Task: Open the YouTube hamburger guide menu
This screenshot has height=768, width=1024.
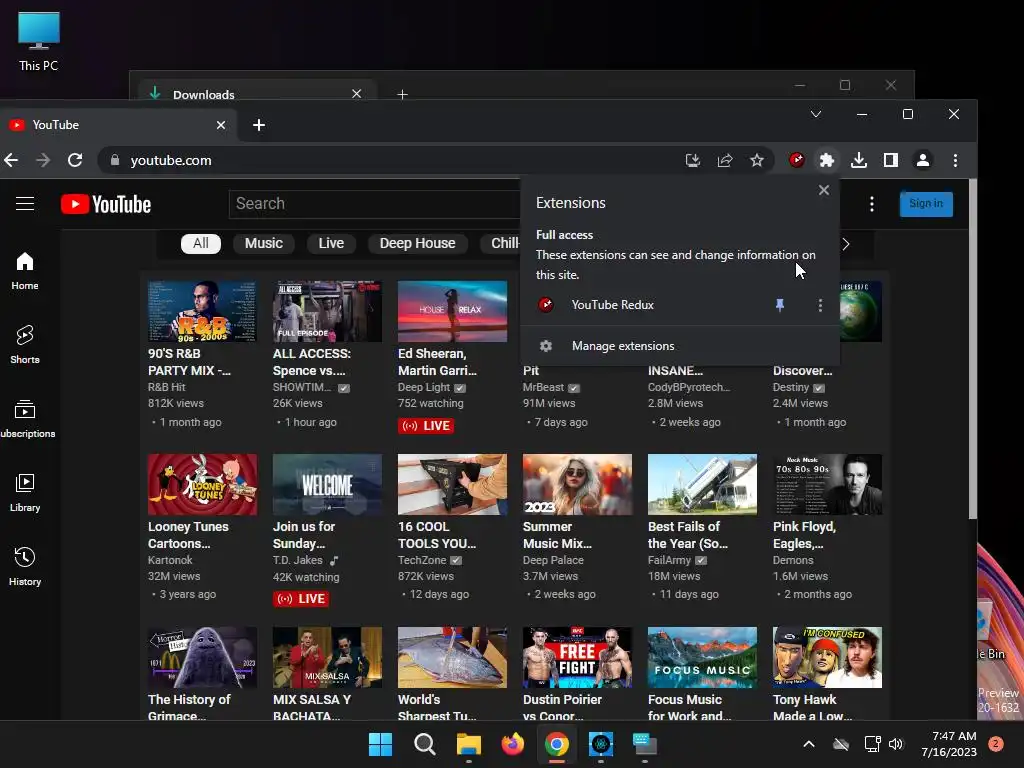Action: point(25,204)
